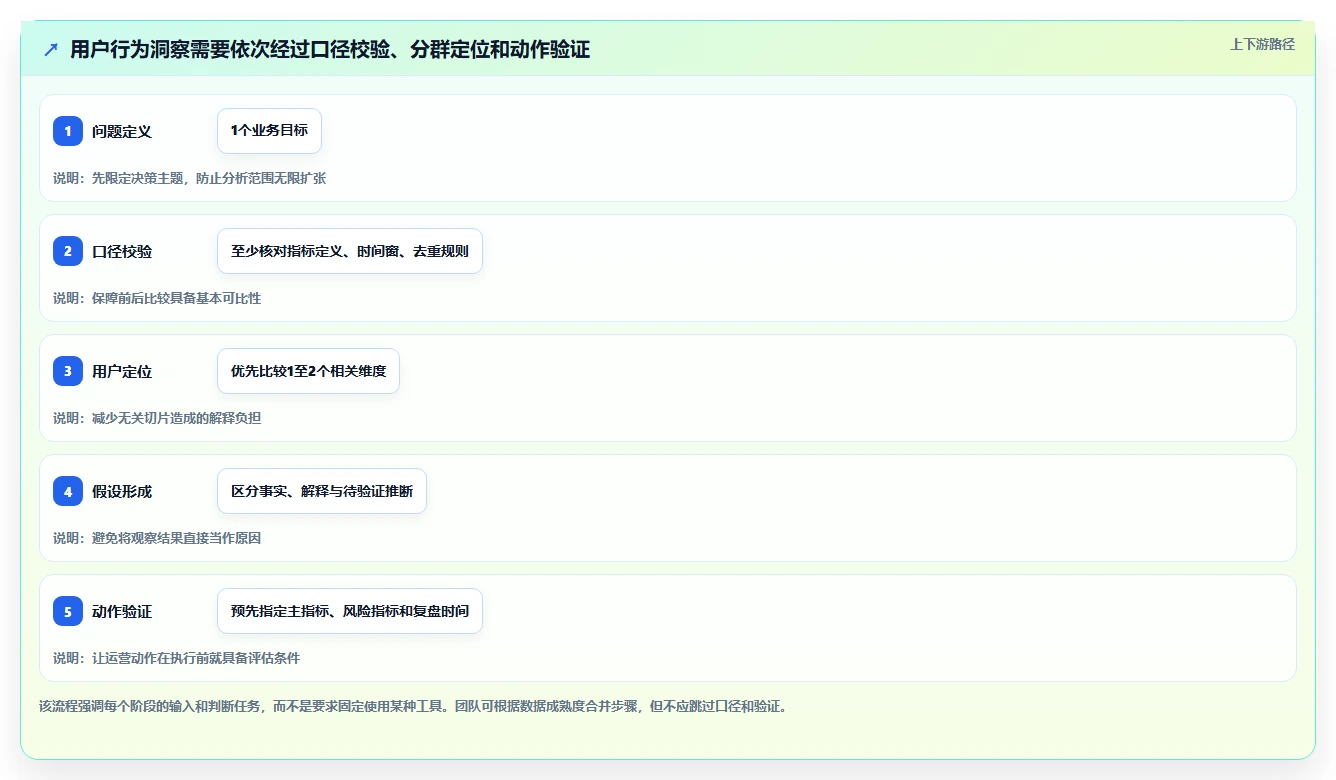
Task: Click the step 3 number badge
Action: tap(68, 371)
